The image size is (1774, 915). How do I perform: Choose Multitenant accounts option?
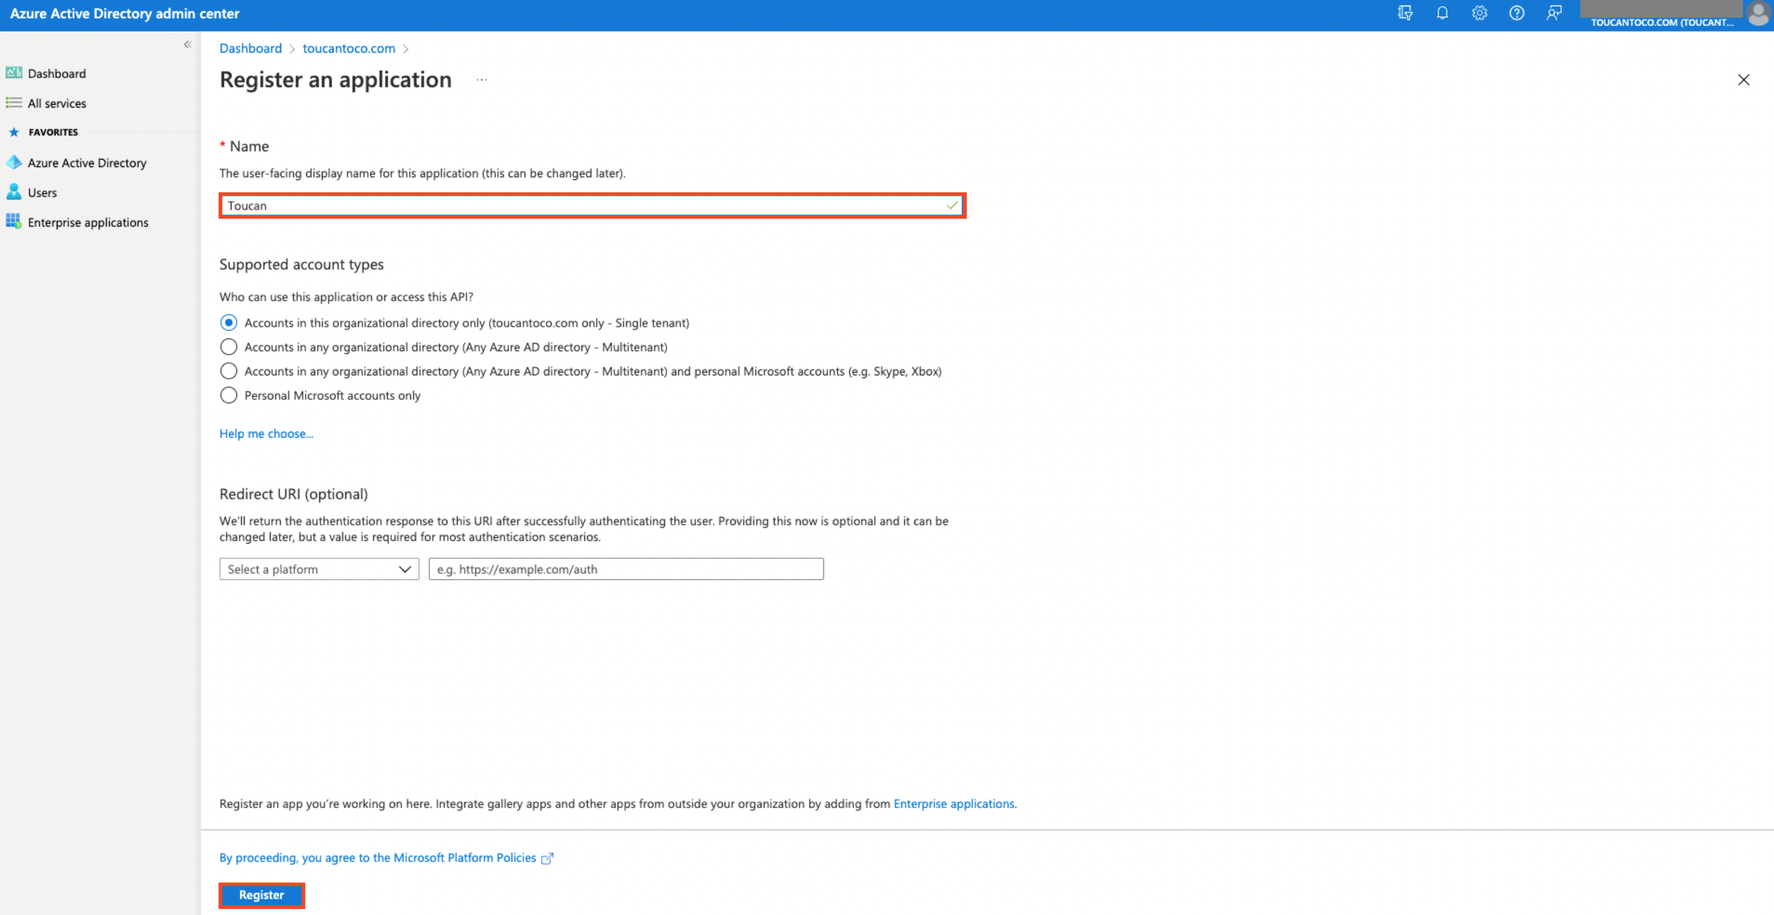pos(228,346)
